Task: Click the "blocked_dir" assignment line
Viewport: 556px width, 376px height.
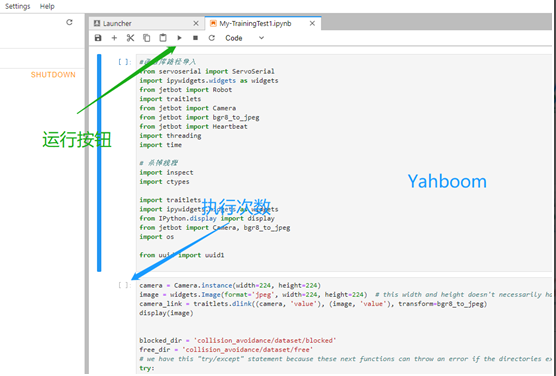Action: tap(238, 341)
